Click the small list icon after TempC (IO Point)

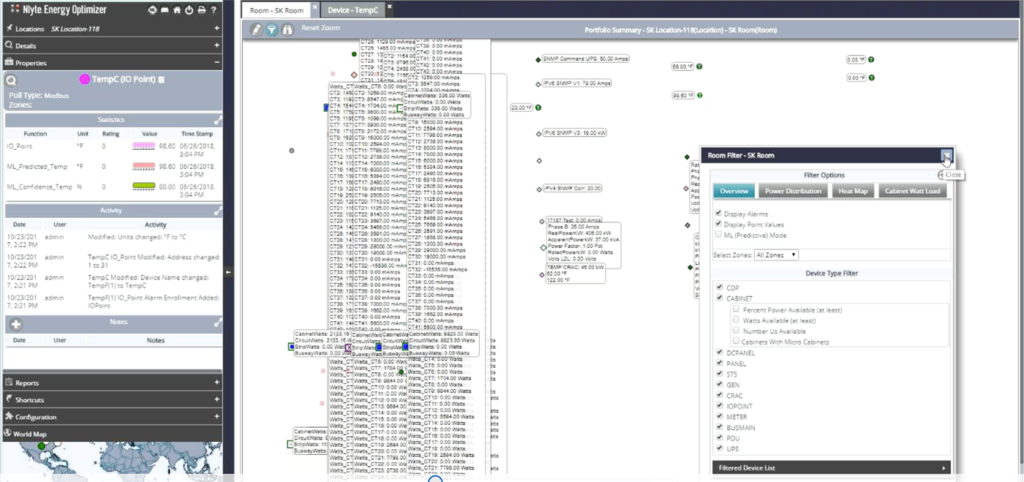pos(161,80)
